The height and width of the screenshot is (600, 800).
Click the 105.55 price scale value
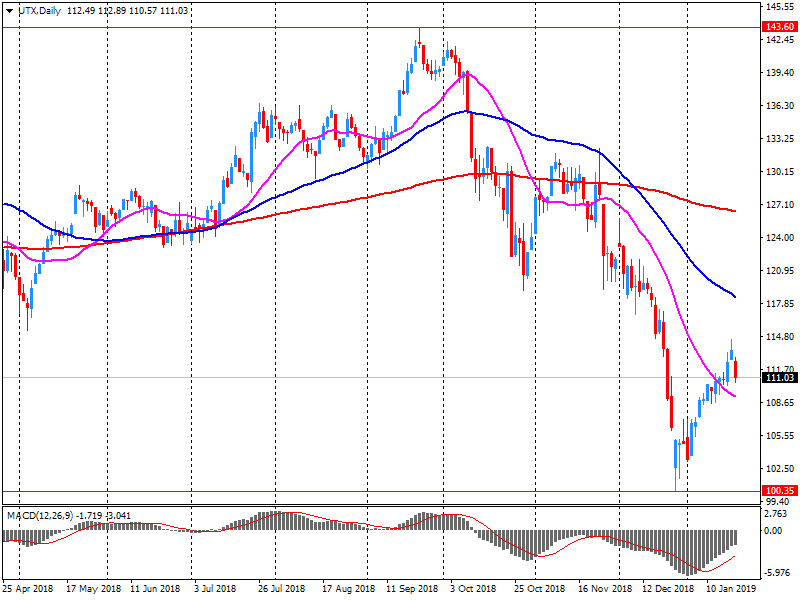pos(781,436)
